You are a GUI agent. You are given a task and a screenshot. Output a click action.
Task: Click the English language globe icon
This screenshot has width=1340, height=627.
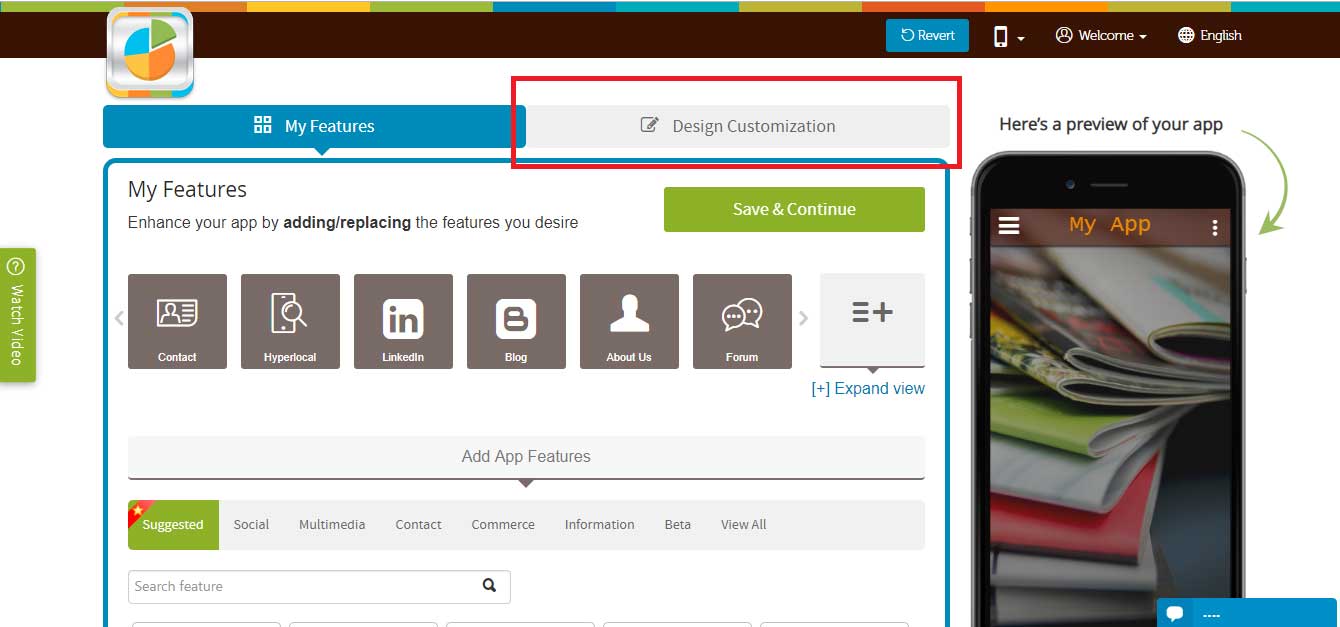coord(1185,35)
